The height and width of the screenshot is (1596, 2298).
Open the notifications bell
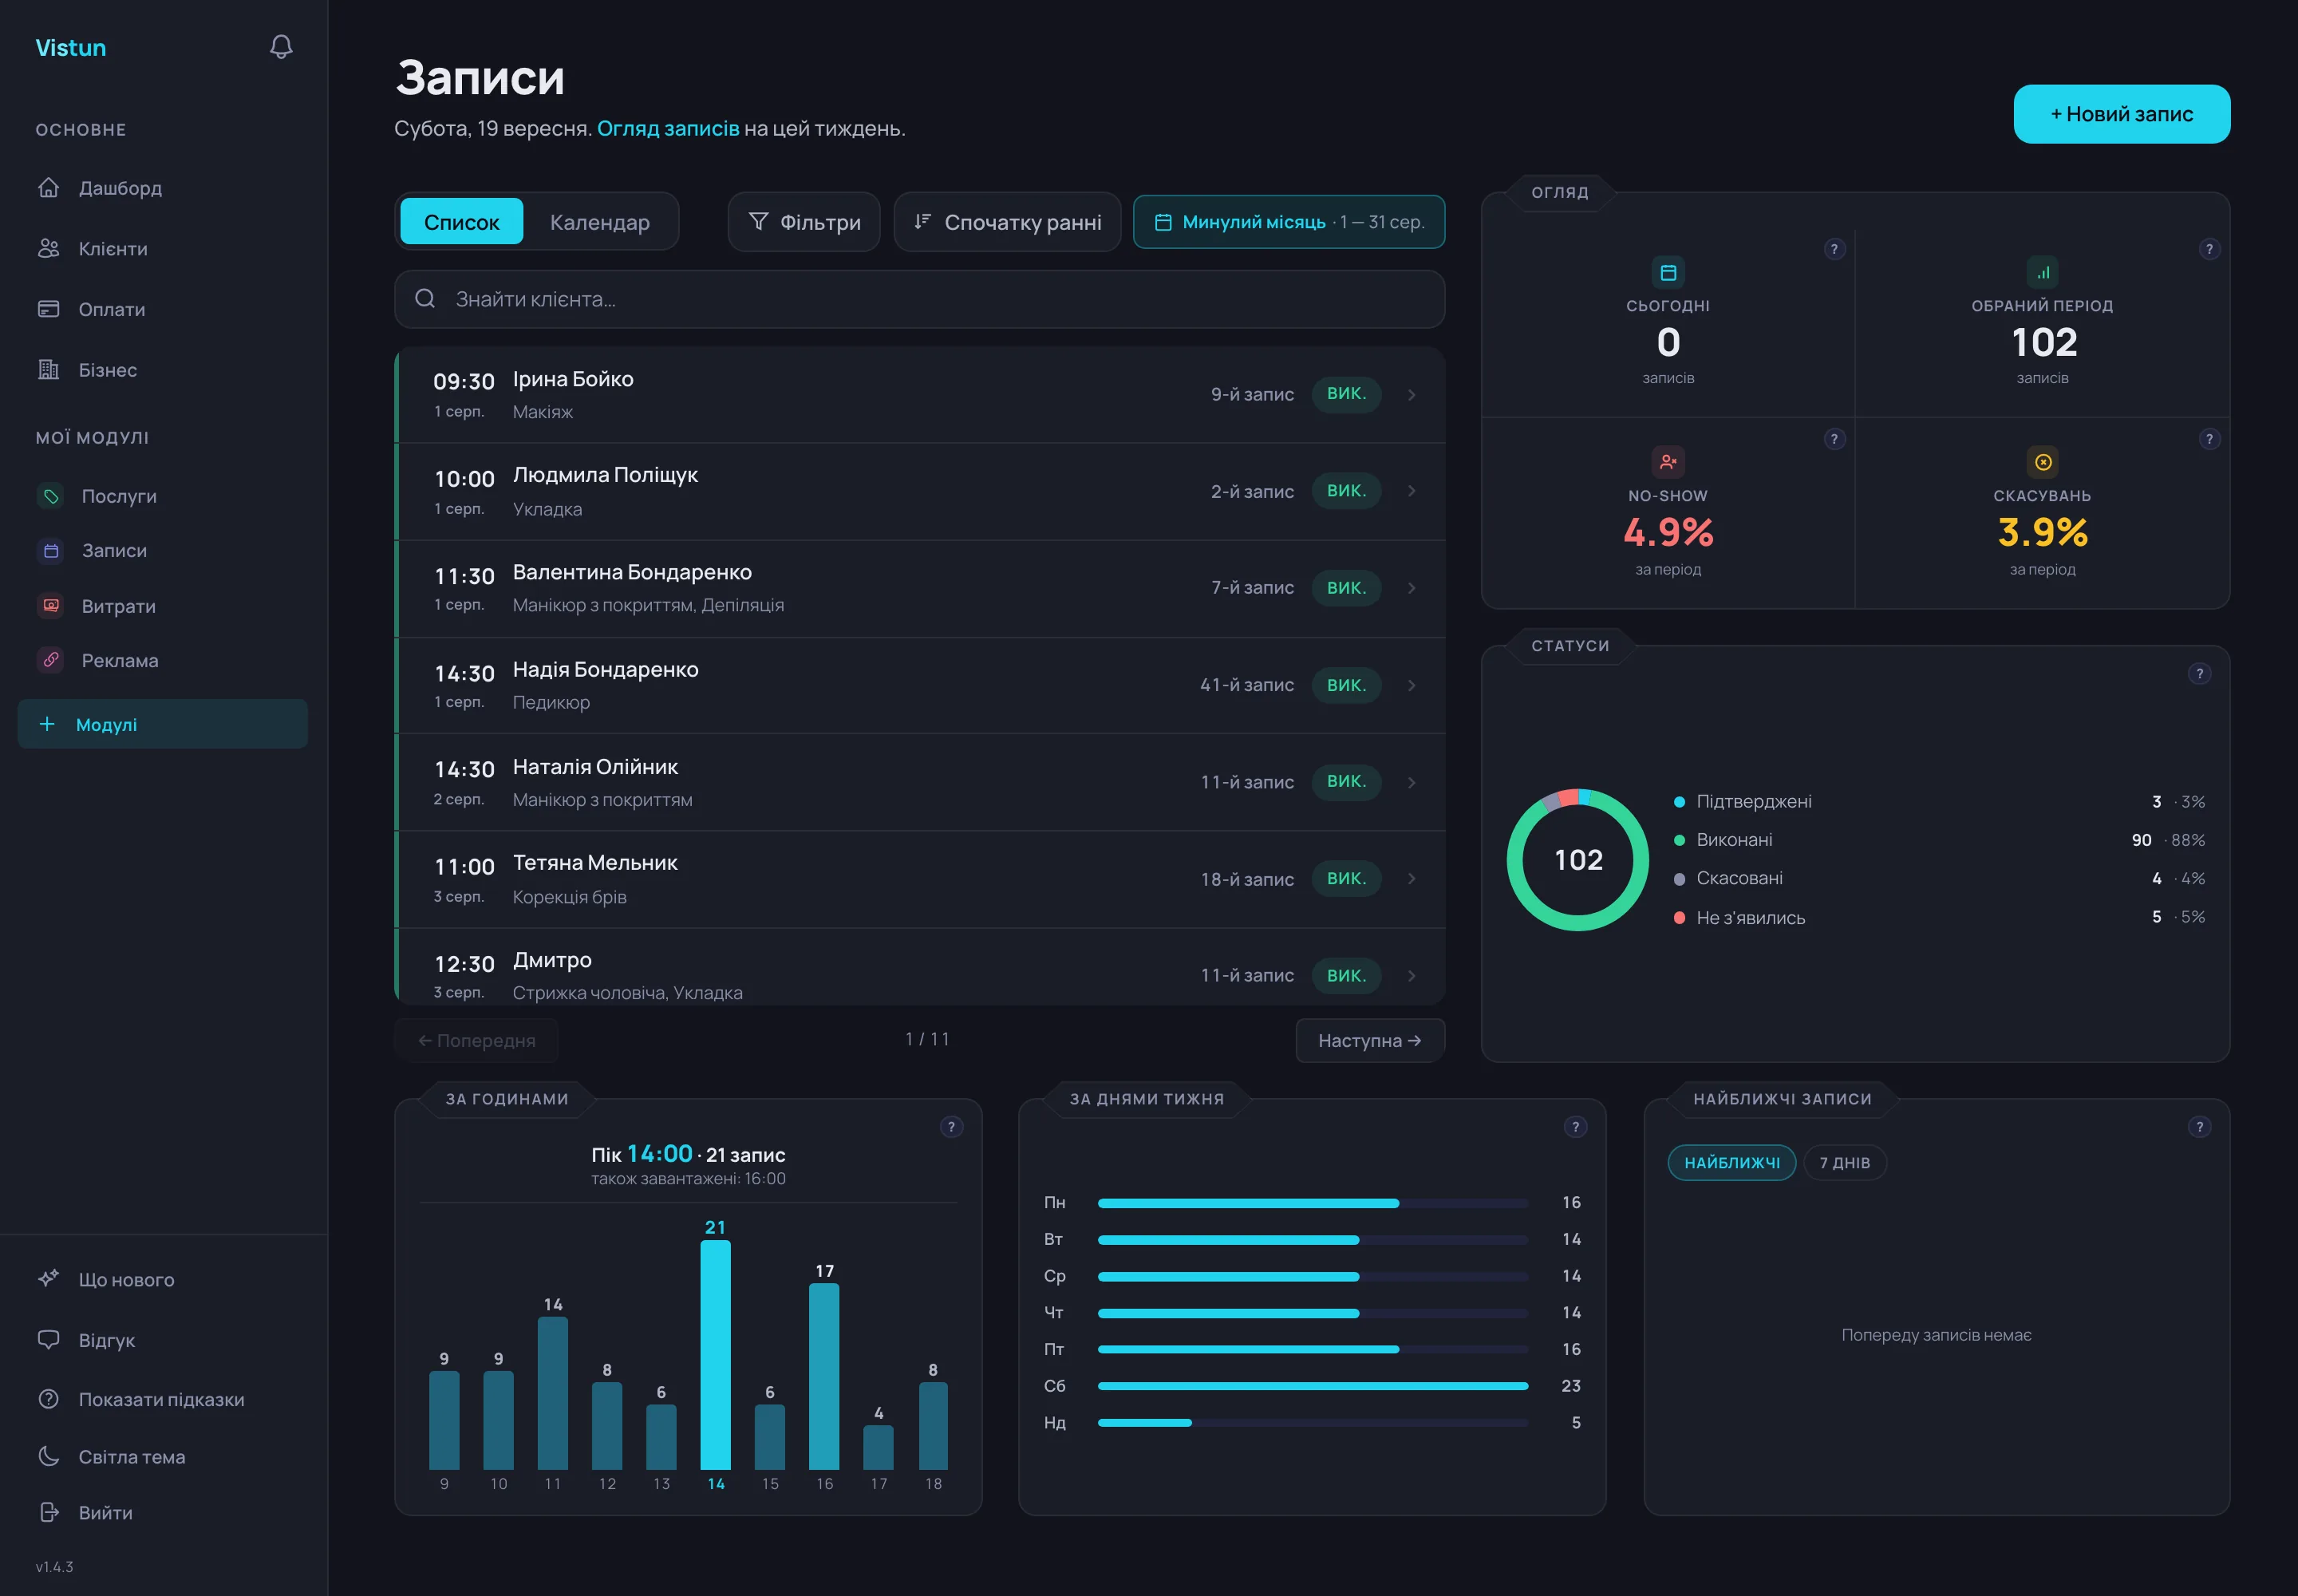click(x=281, y=47)
